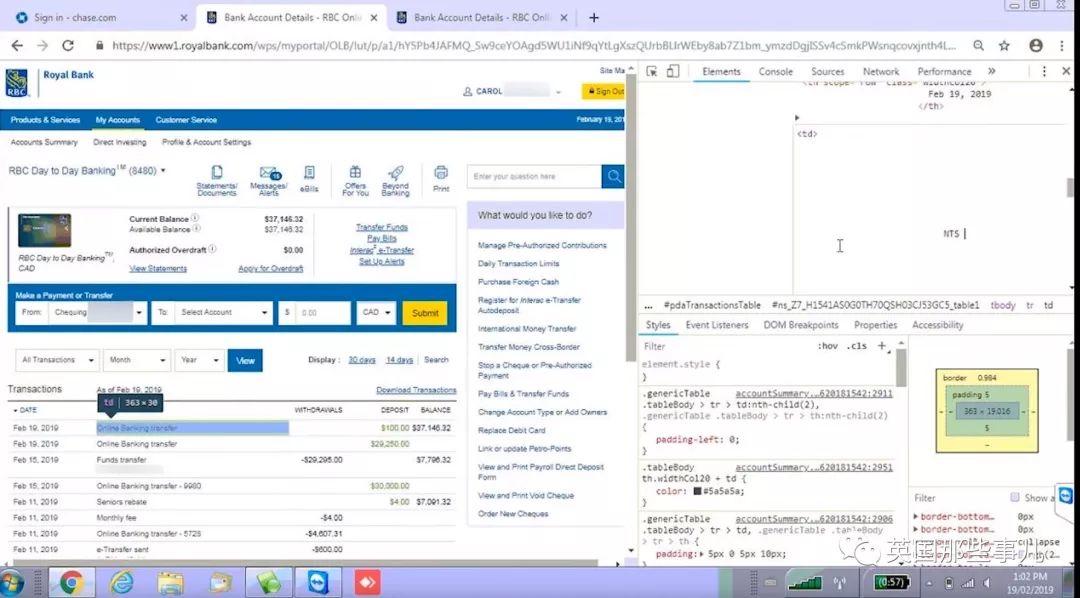The width and height of the screenshot is (1080, 598).
Task: Open DevTools three-dot settings menu
Action: 1044,72
